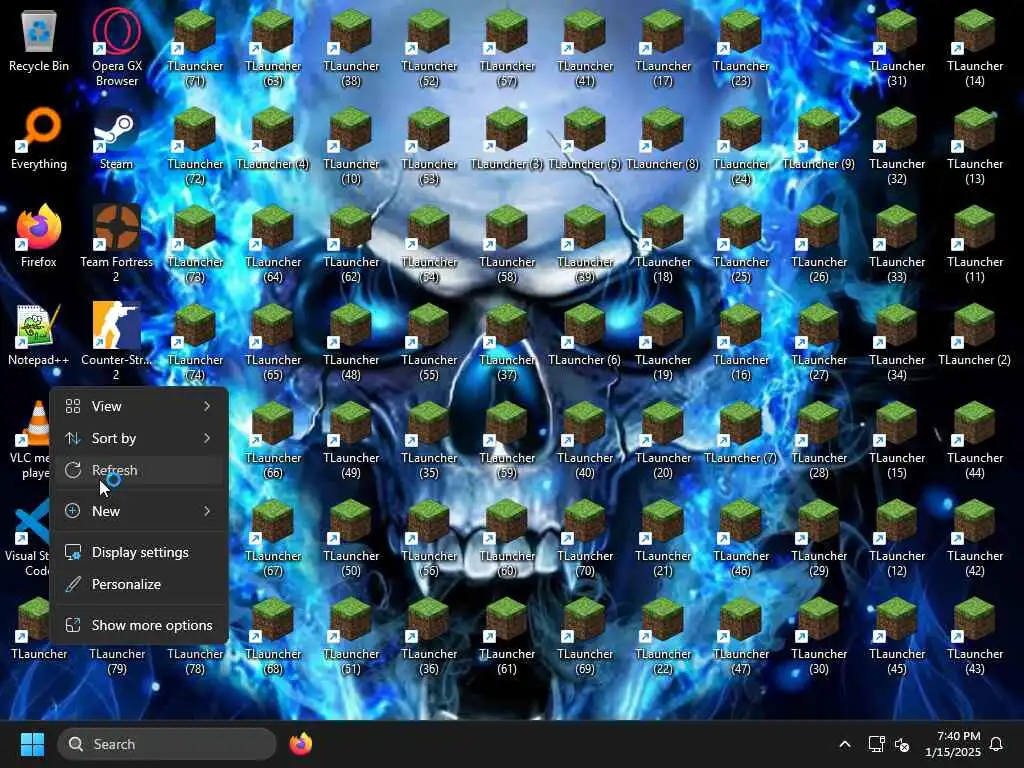
Task: Expand the Sort by submenu
Action: pos(138,438)
